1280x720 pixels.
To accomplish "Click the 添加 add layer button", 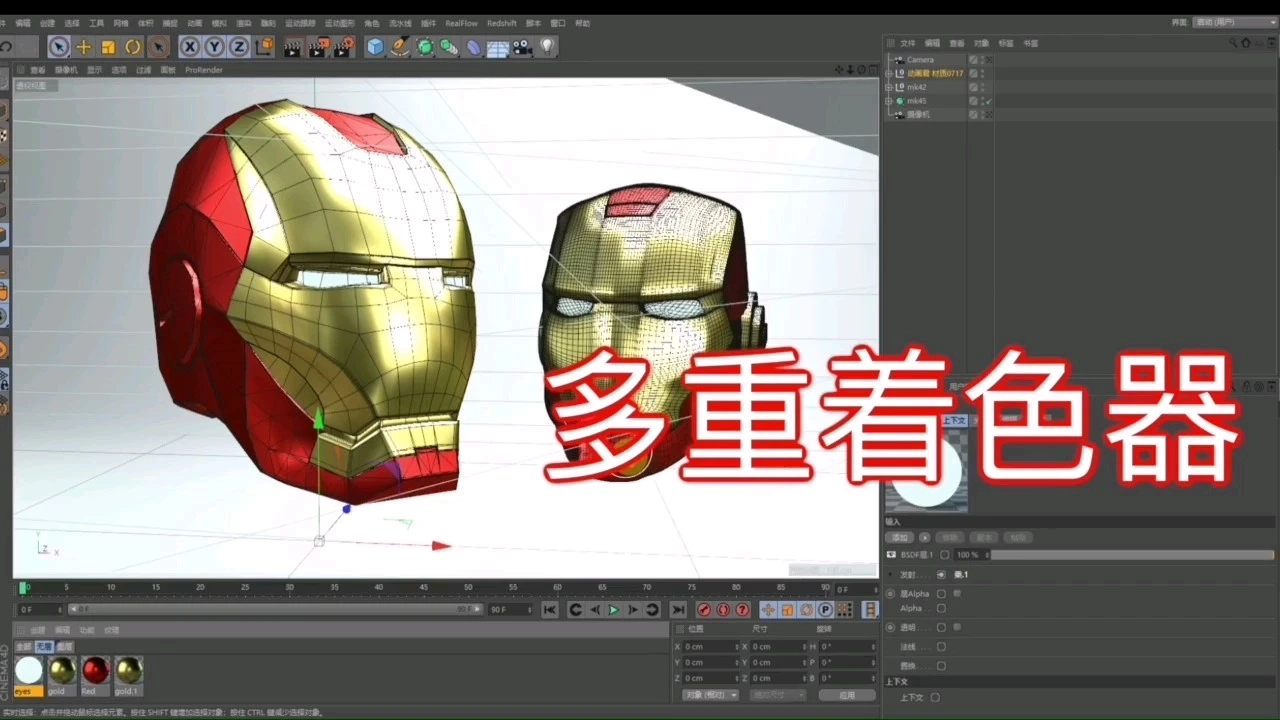I will point(899,538).
